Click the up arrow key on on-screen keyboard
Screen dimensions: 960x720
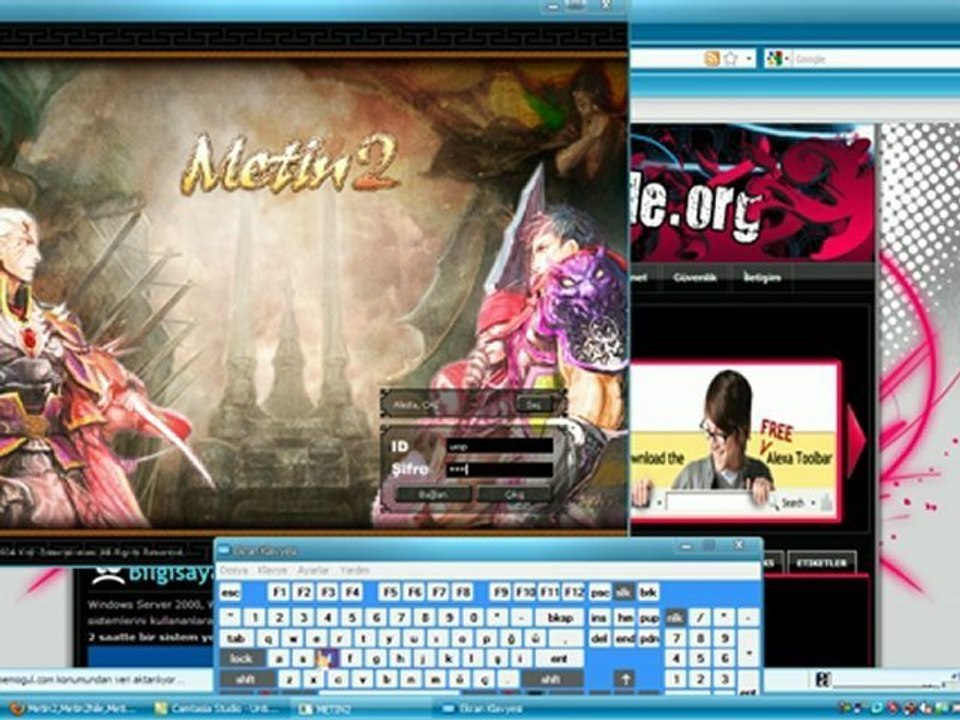point(625,680)
